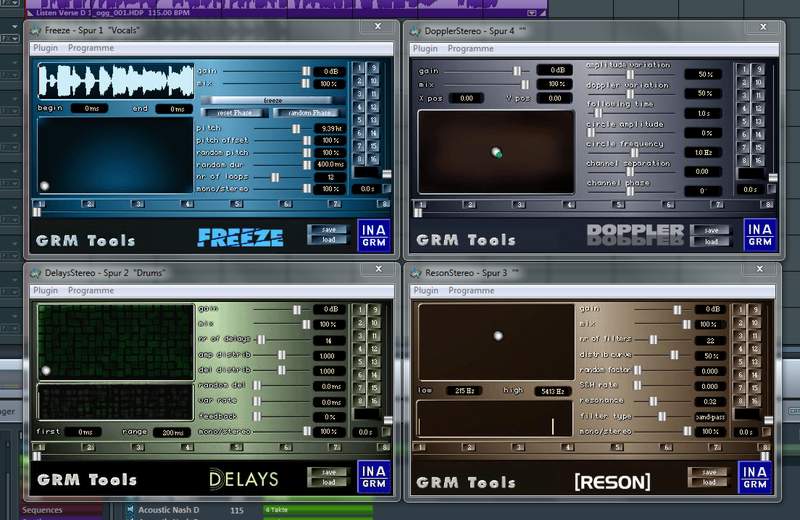This screenshot has height=520, width=800.
Task: Click Freeze window title bar icon
Action: 36,31
